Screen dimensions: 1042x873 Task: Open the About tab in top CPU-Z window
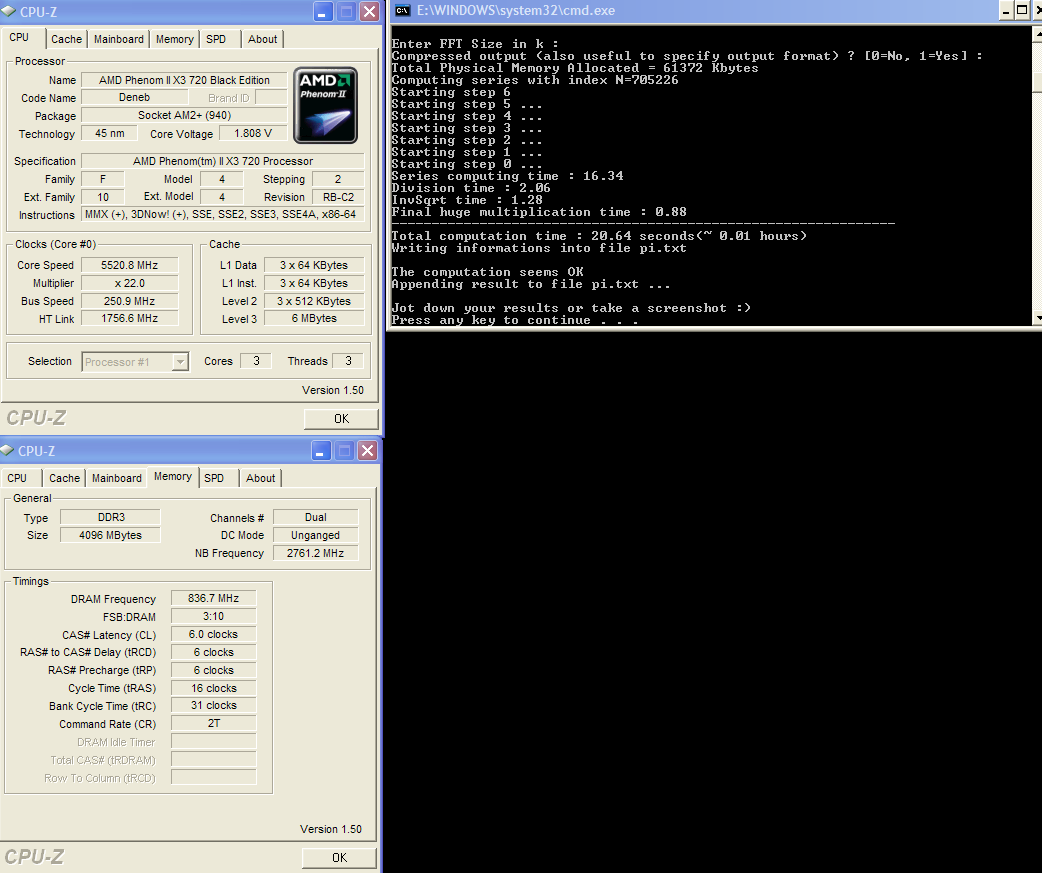coord(262,39)
